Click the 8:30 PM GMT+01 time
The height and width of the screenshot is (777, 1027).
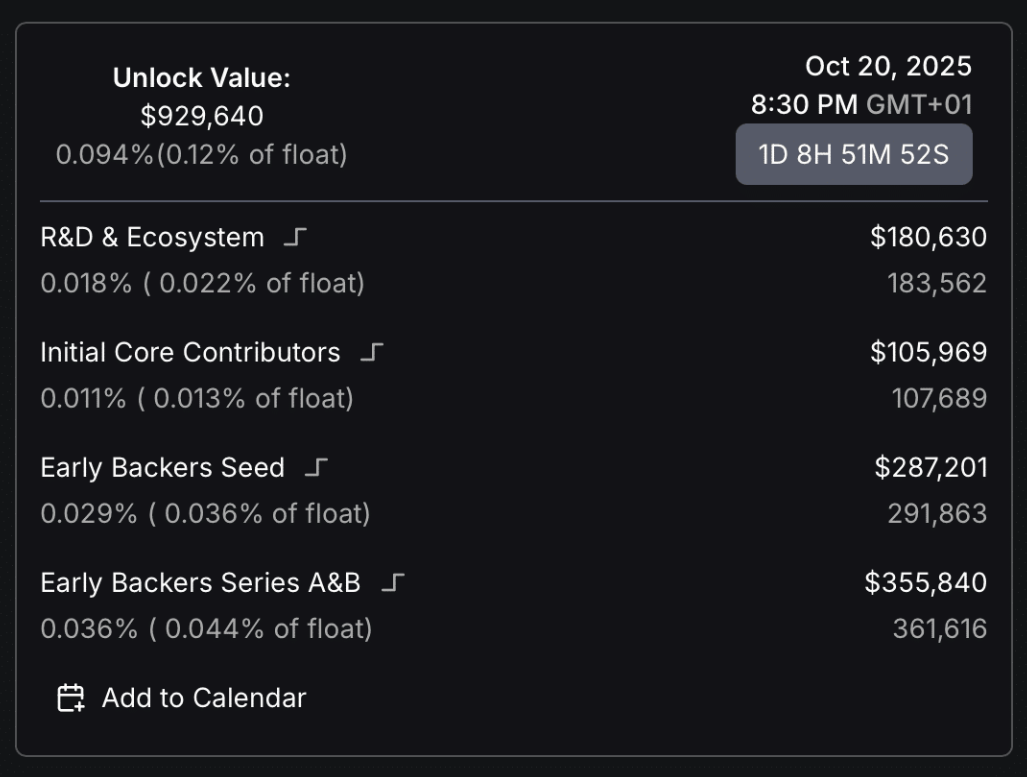(x=861, y=104)
